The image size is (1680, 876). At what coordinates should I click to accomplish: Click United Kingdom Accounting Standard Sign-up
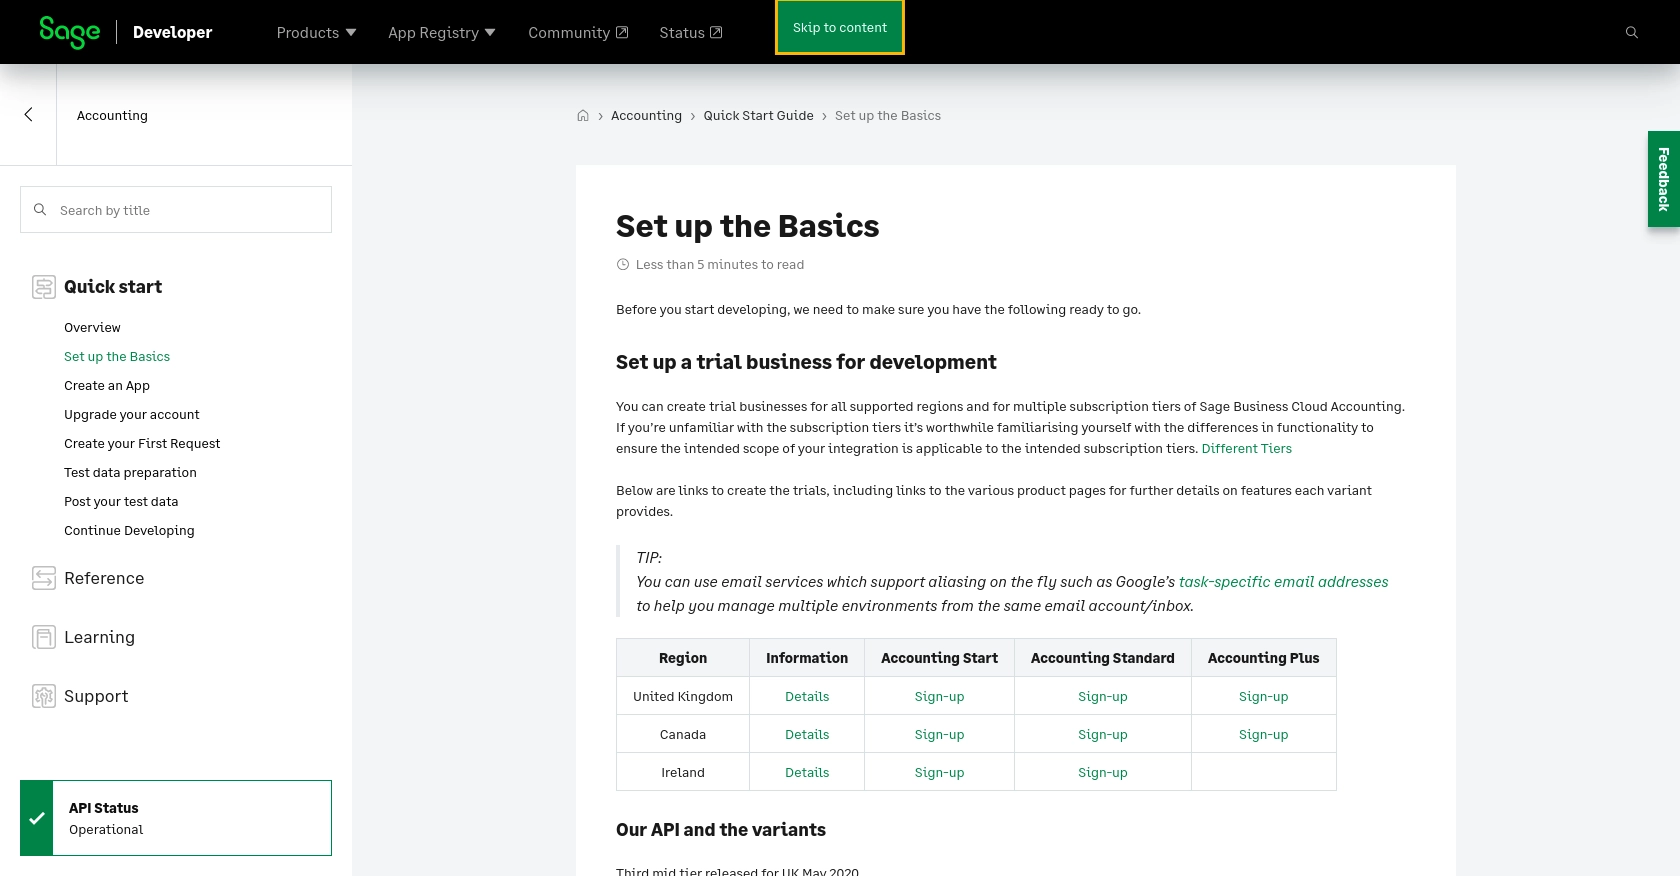click(x=1102, y=697)
